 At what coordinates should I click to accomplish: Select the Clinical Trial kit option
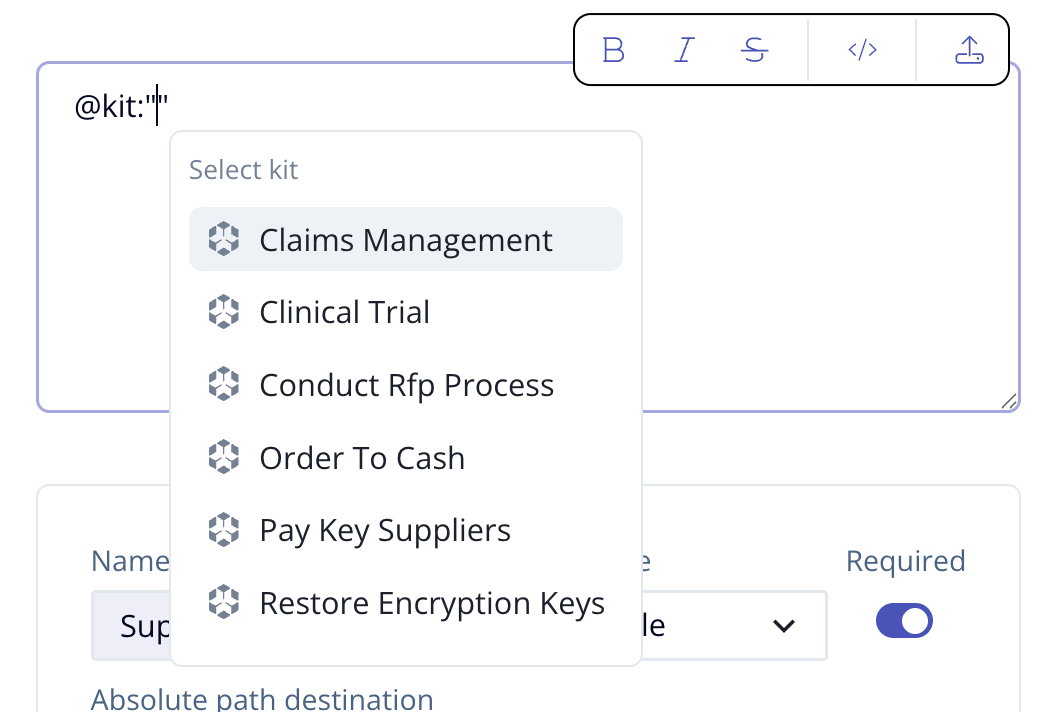(x=344, y=312)
